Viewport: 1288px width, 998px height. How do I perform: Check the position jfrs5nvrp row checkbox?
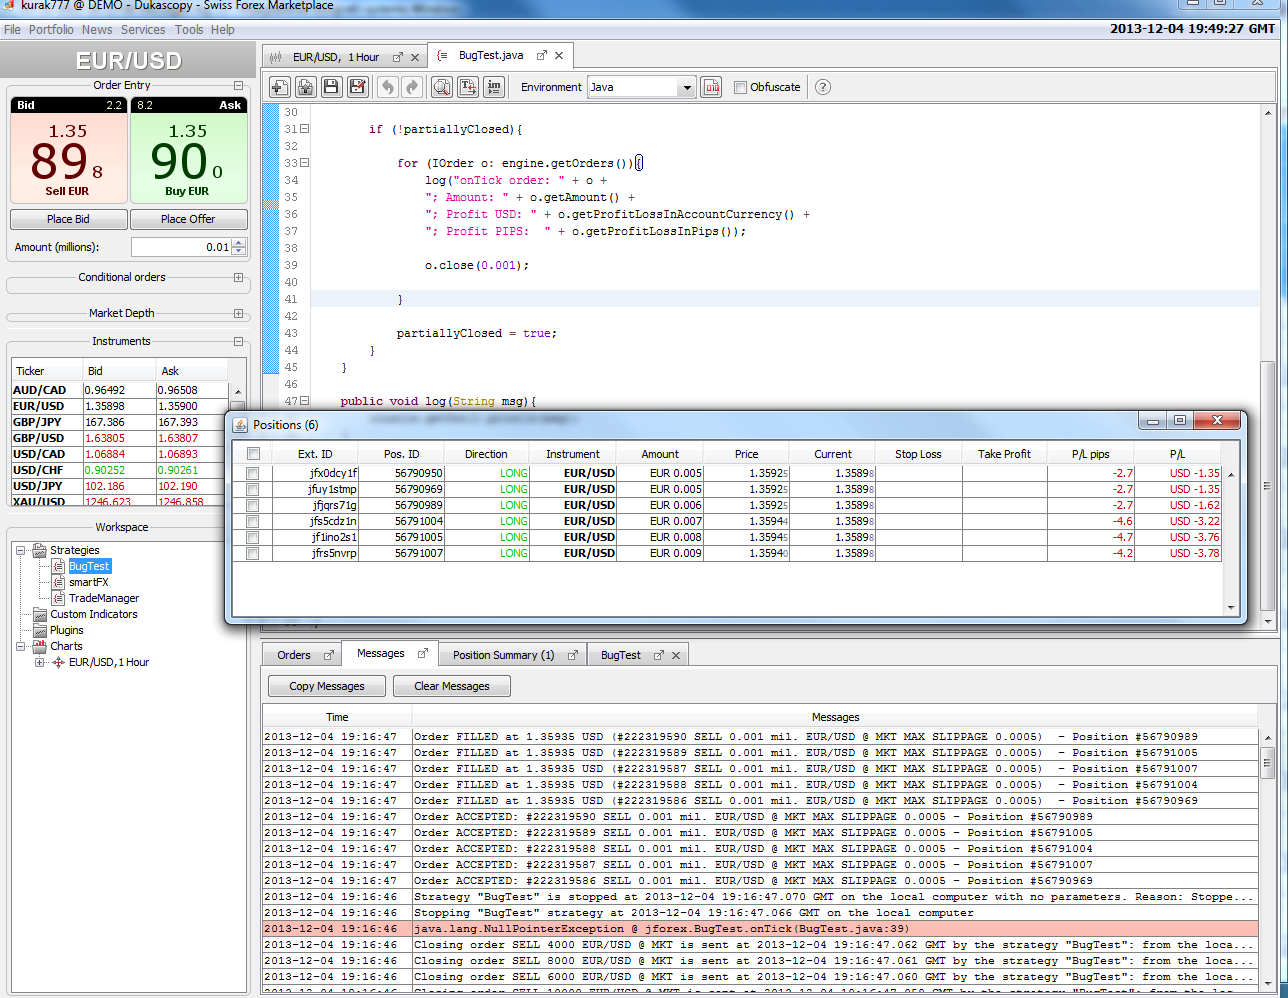[x=253, y=553]
